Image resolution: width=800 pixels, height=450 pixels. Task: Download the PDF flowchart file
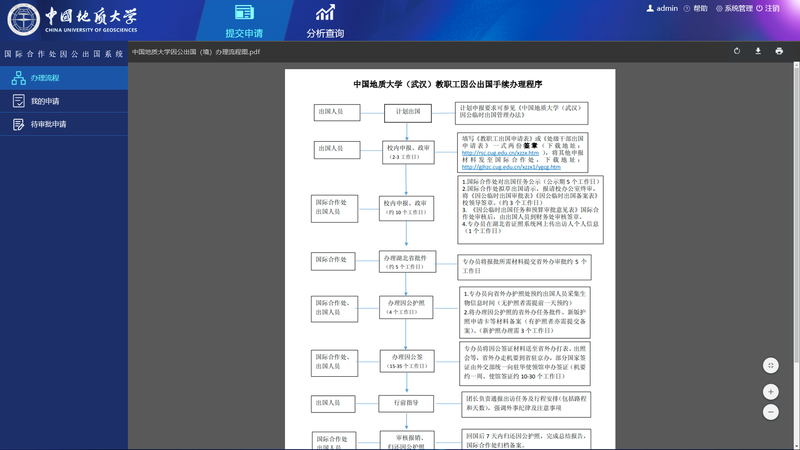click(758, 51)
